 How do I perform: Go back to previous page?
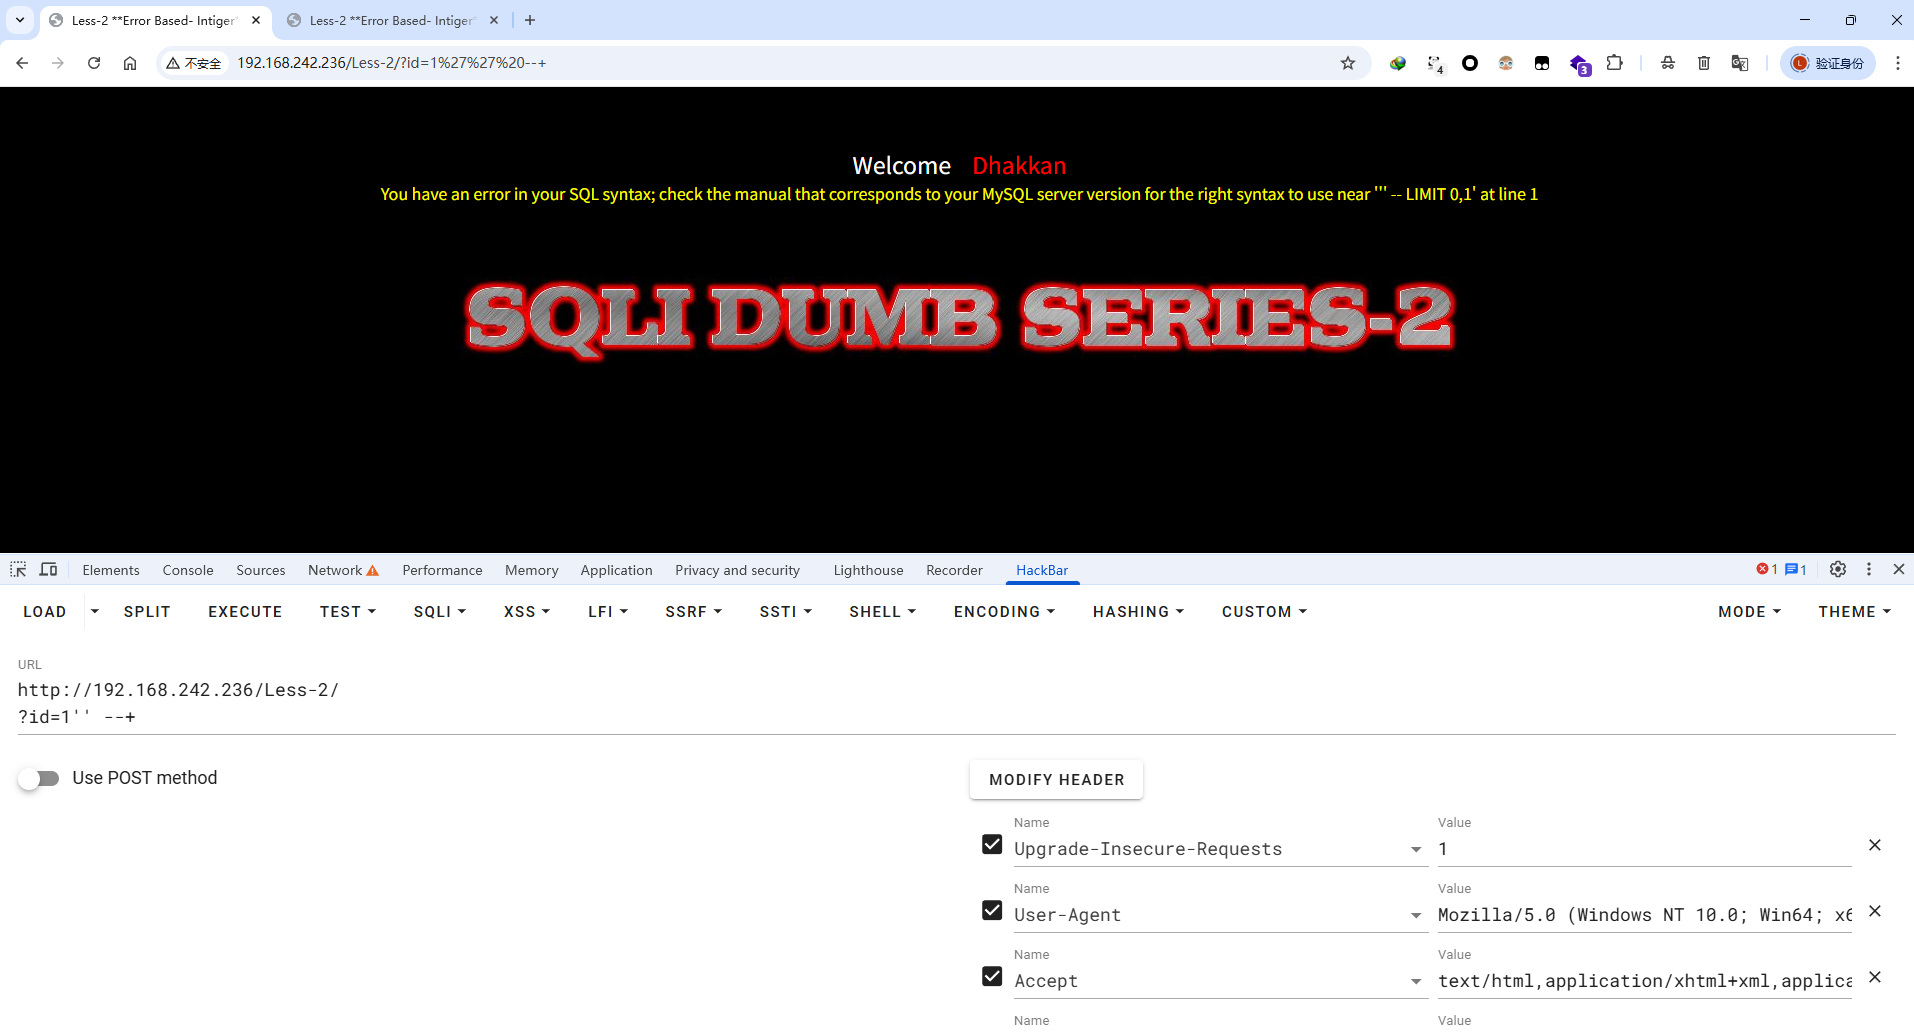coord(22,63)
